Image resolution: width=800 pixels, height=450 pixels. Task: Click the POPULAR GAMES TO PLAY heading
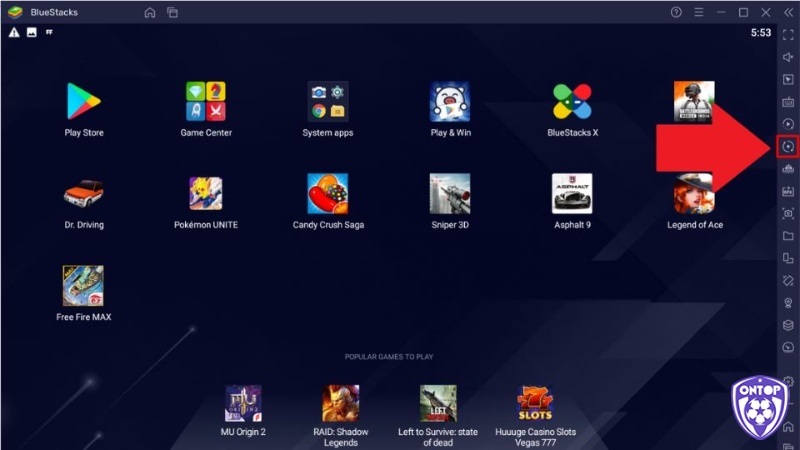[389, 357]
